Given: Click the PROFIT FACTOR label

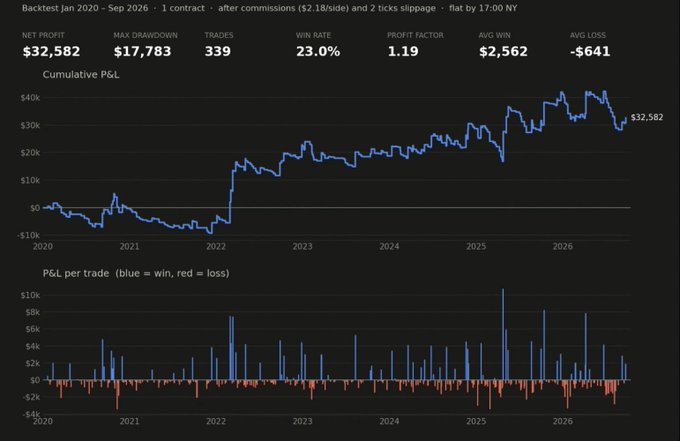Looking at the screenshot, I should [415, 35].
